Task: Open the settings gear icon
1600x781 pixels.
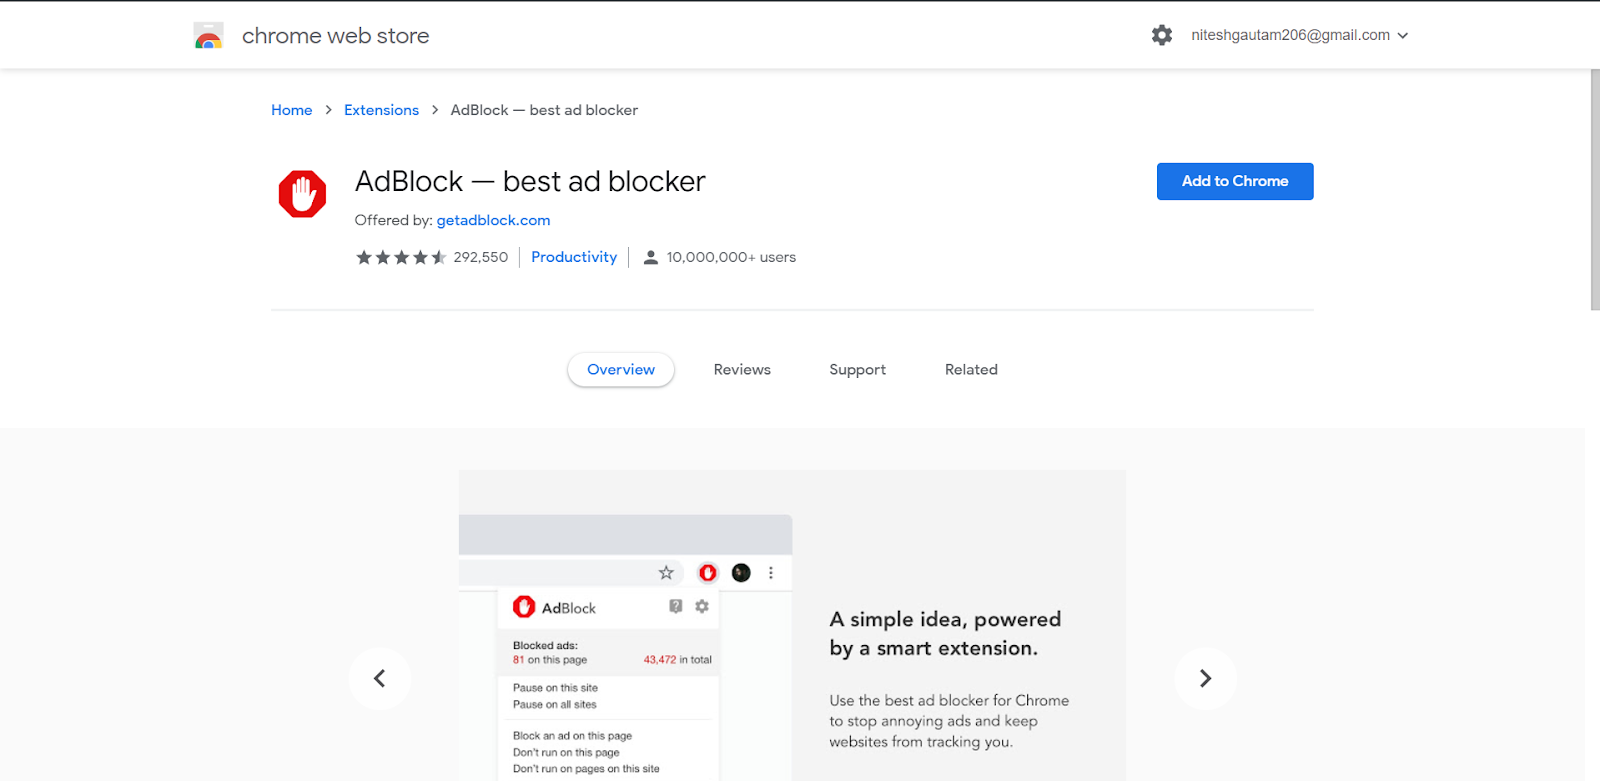Action: click(1161, 35)
